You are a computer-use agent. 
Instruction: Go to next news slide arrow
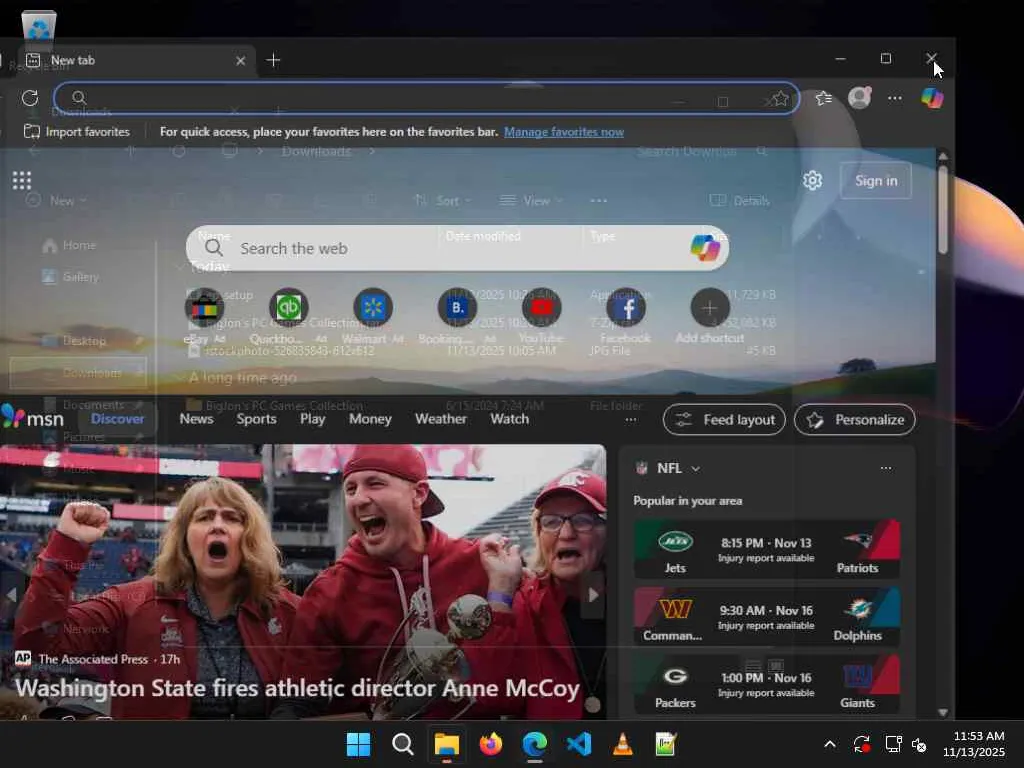coord(593,595)
